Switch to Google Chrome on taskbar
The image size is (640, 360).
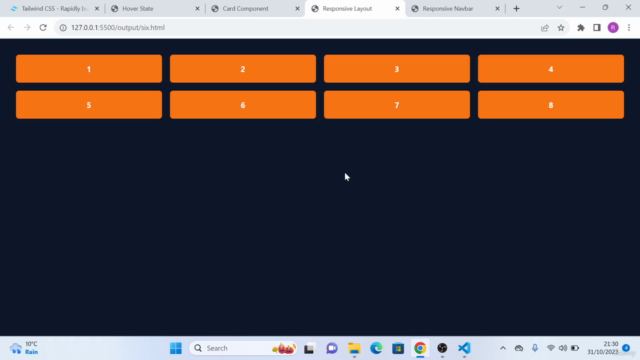(x=420, y=348)
